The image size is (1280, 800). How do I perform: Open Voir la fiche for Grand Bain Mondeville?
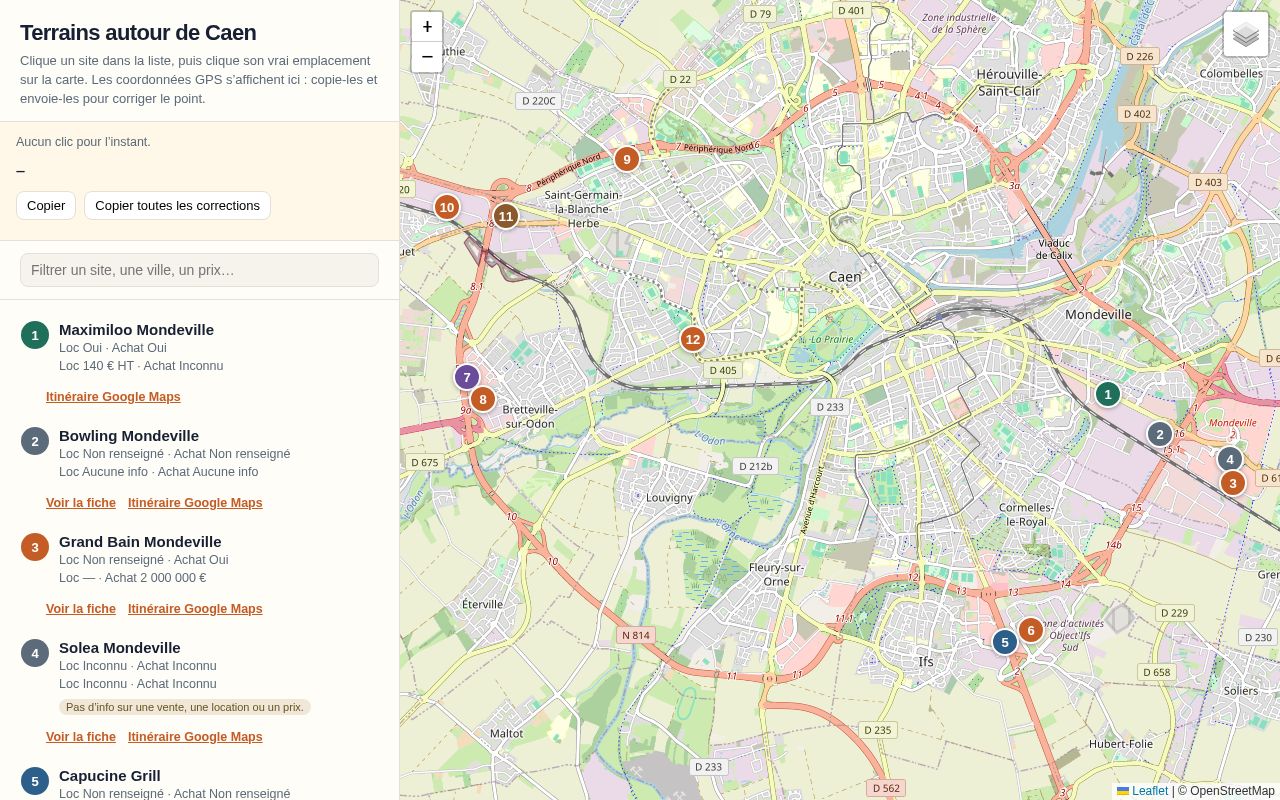(x=81, y=609)
